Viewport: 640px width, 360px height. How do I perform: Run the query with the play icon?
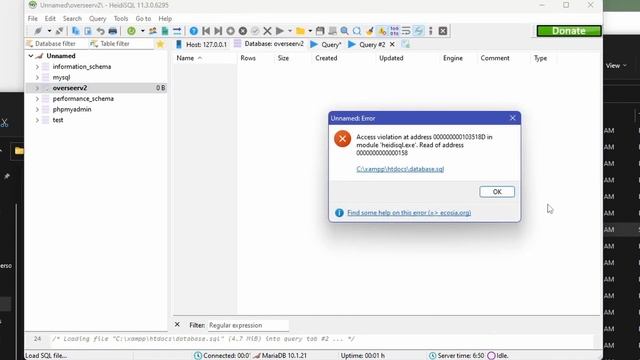coord(280,31)
